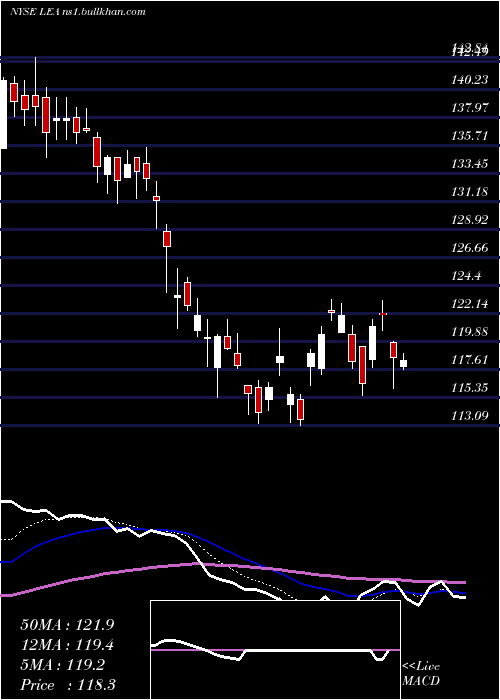
Task: Click the 50MA : 121.9 value
Action: (67, 625)
